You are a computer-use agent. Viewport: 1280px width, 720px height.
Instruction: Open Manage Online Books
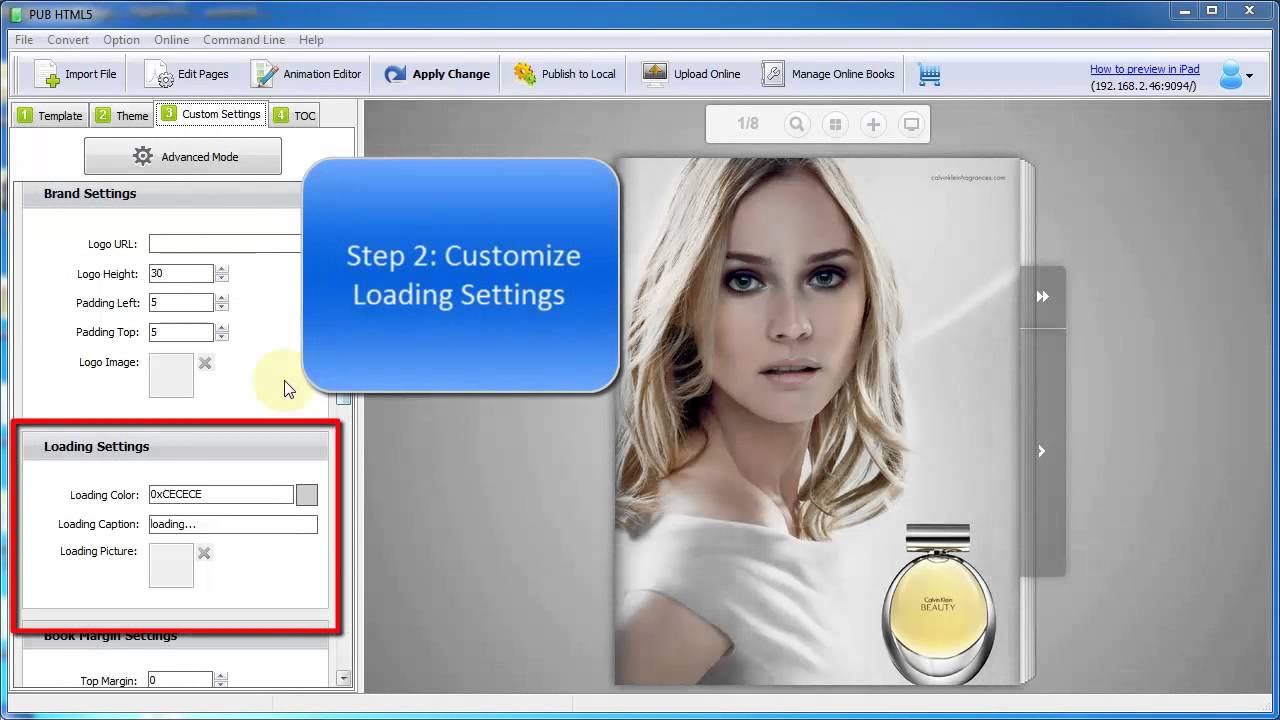[x=828, y=74]
